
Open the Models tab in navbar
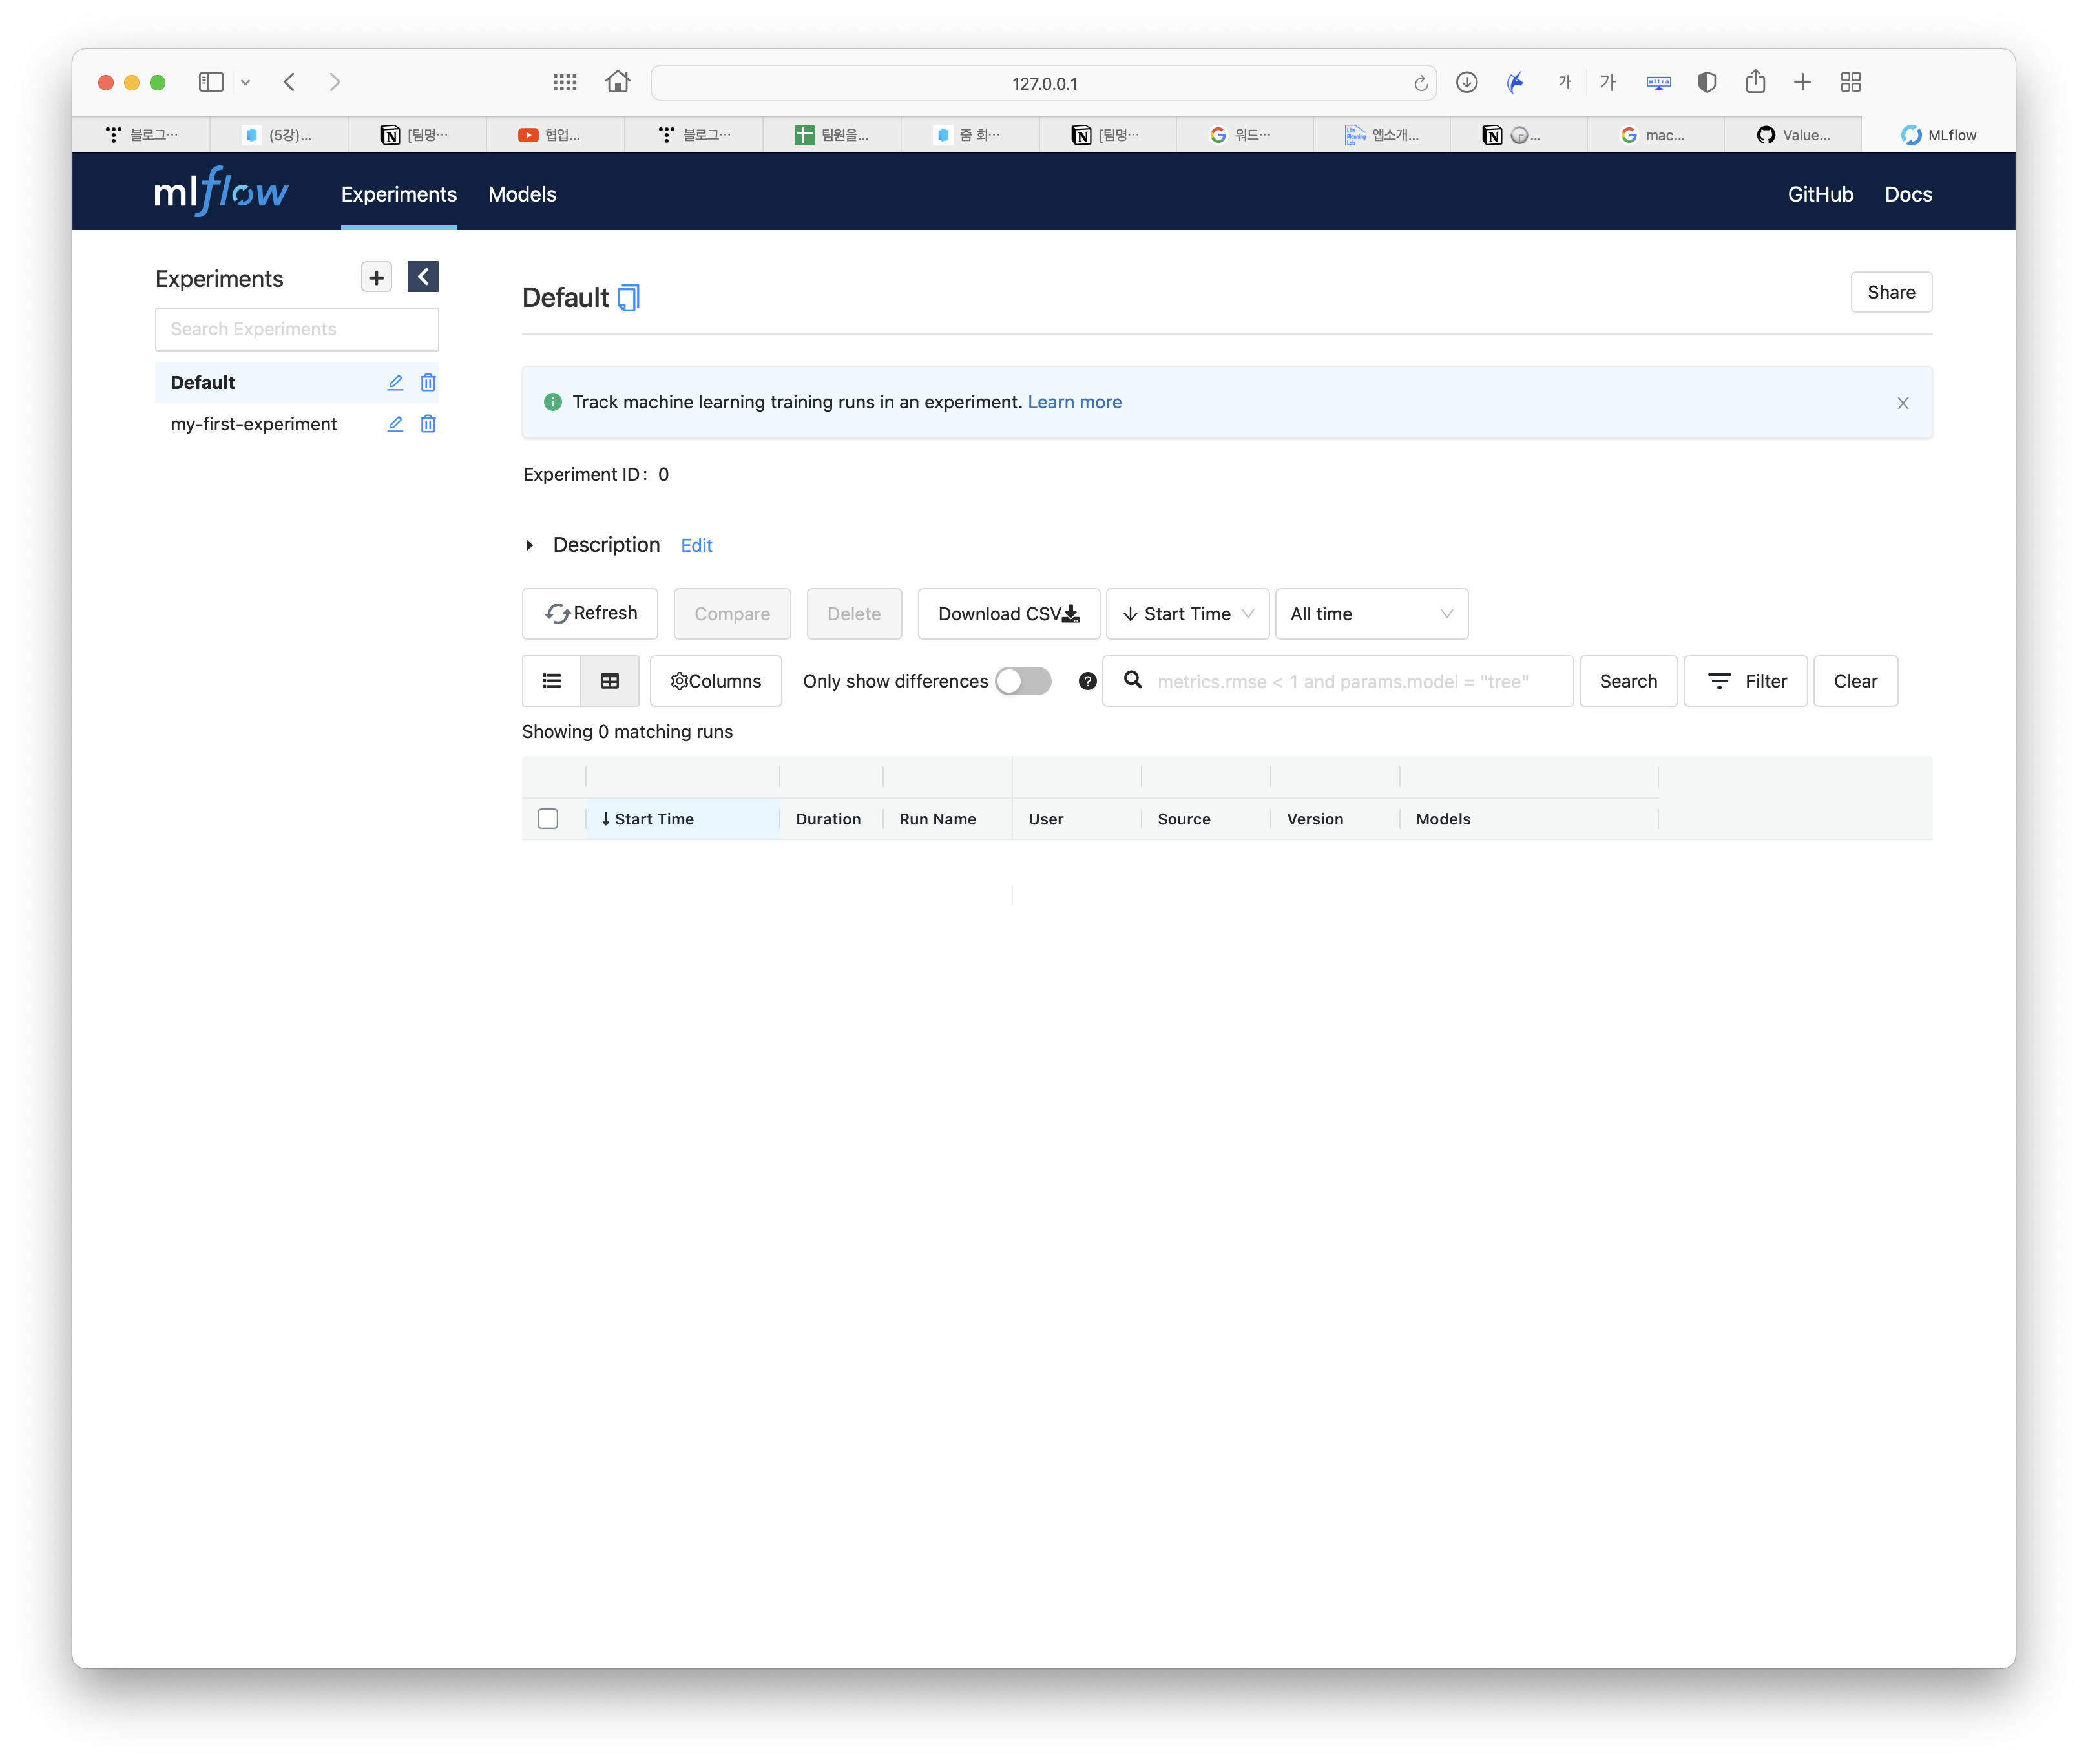pos(522,194)
